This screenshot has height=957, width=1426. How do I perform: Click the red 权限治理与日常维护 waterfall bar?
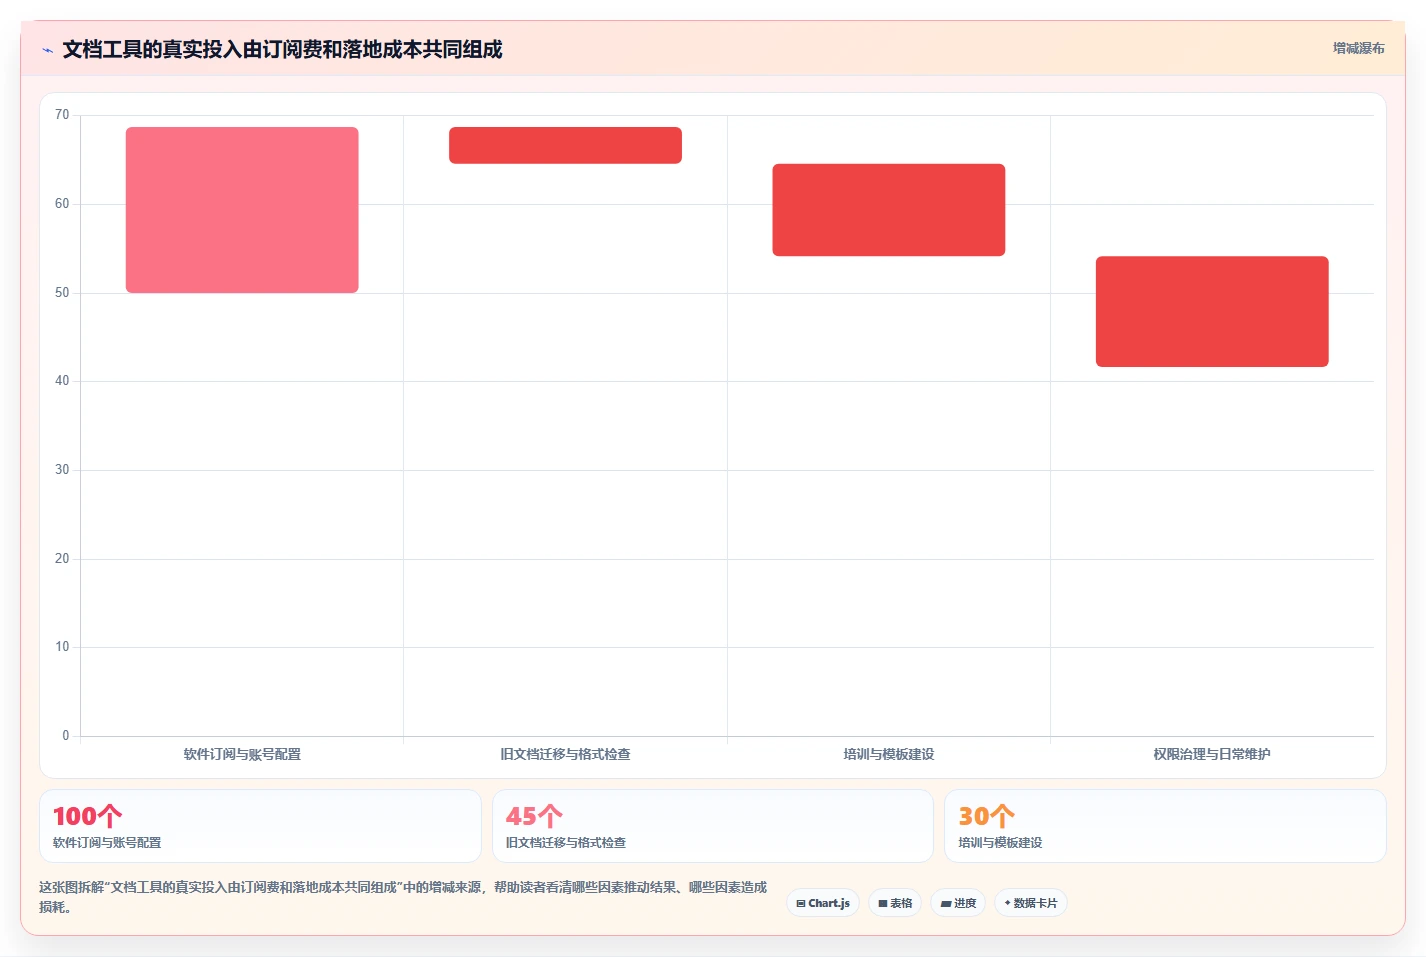1212,311
